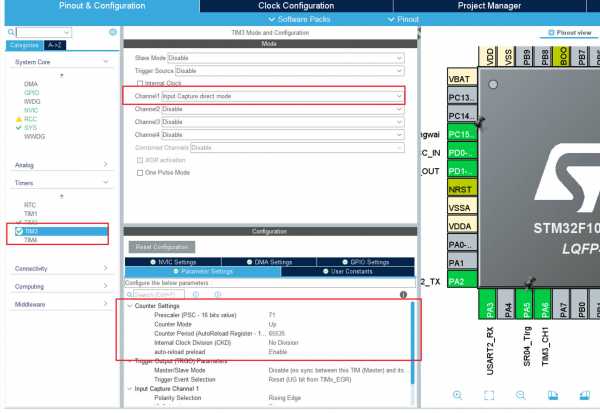Click the PC13 pin on the chip

(x=462, y=97)
